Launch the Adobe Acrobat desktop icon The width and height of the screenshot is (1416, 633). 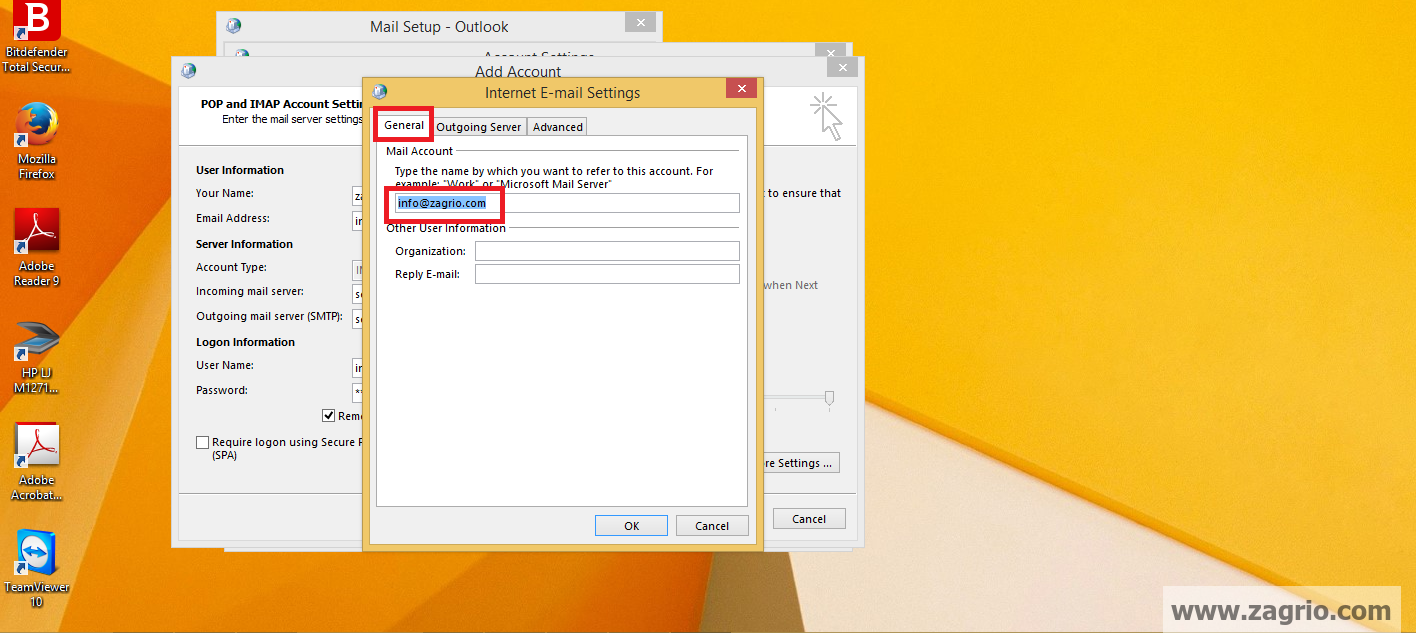(37, 462)
